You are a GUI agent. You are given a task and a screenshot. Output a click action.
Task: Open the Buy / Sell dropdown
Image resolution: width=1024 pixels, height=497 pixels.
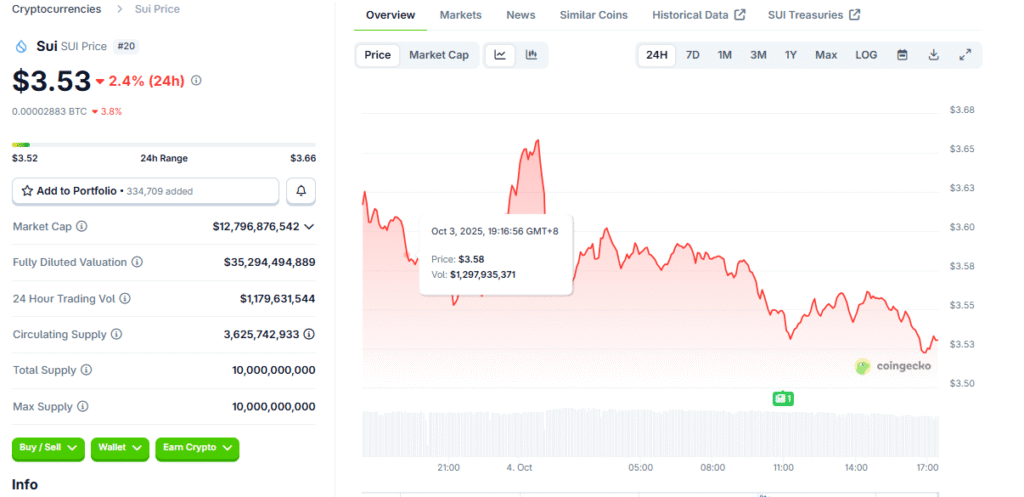pos(48,448)
